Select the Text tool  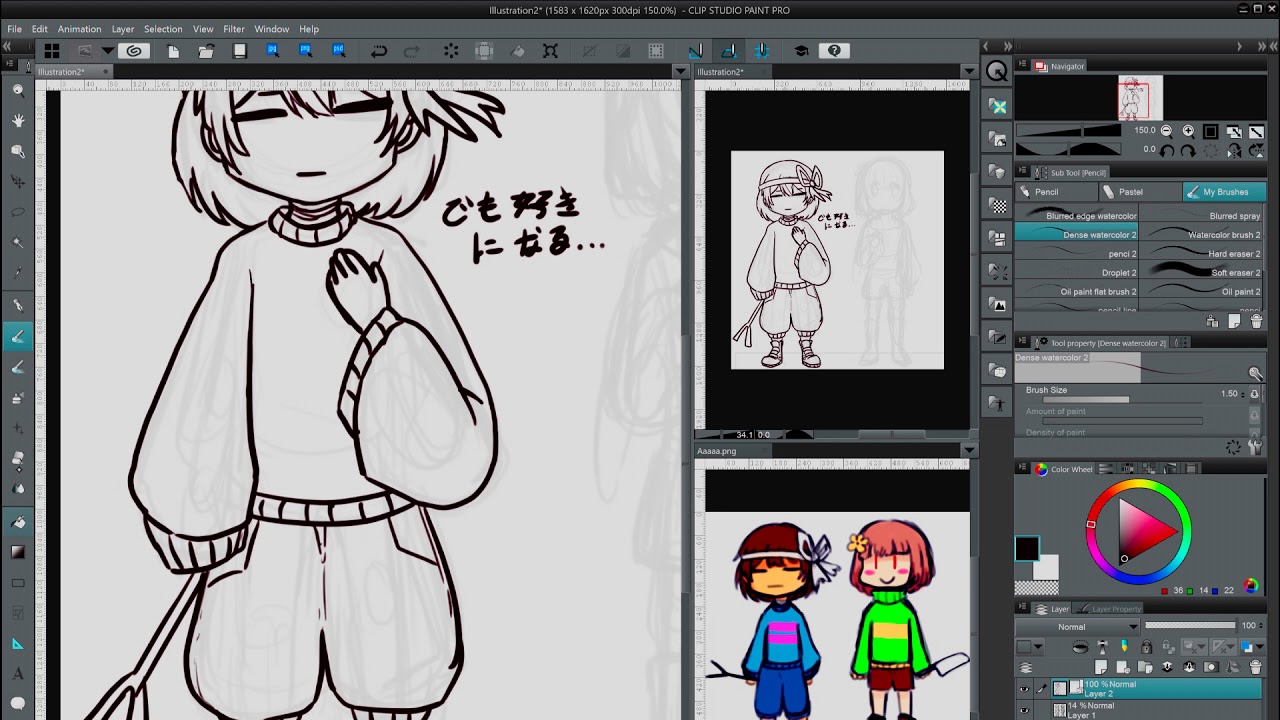pos(18,675)
